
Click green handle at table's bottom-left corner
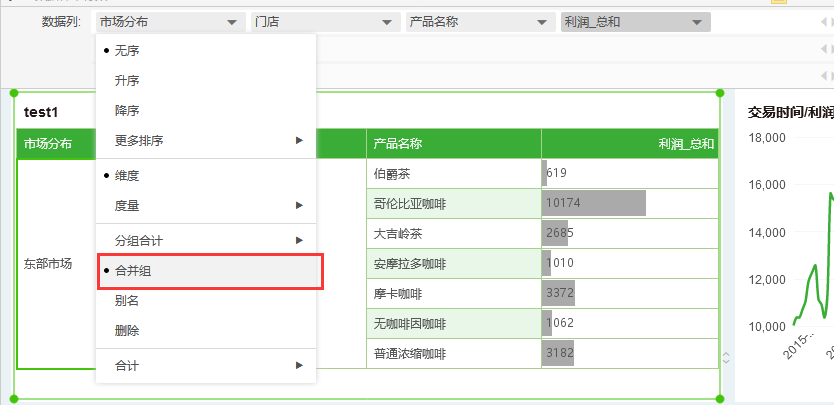14,399
